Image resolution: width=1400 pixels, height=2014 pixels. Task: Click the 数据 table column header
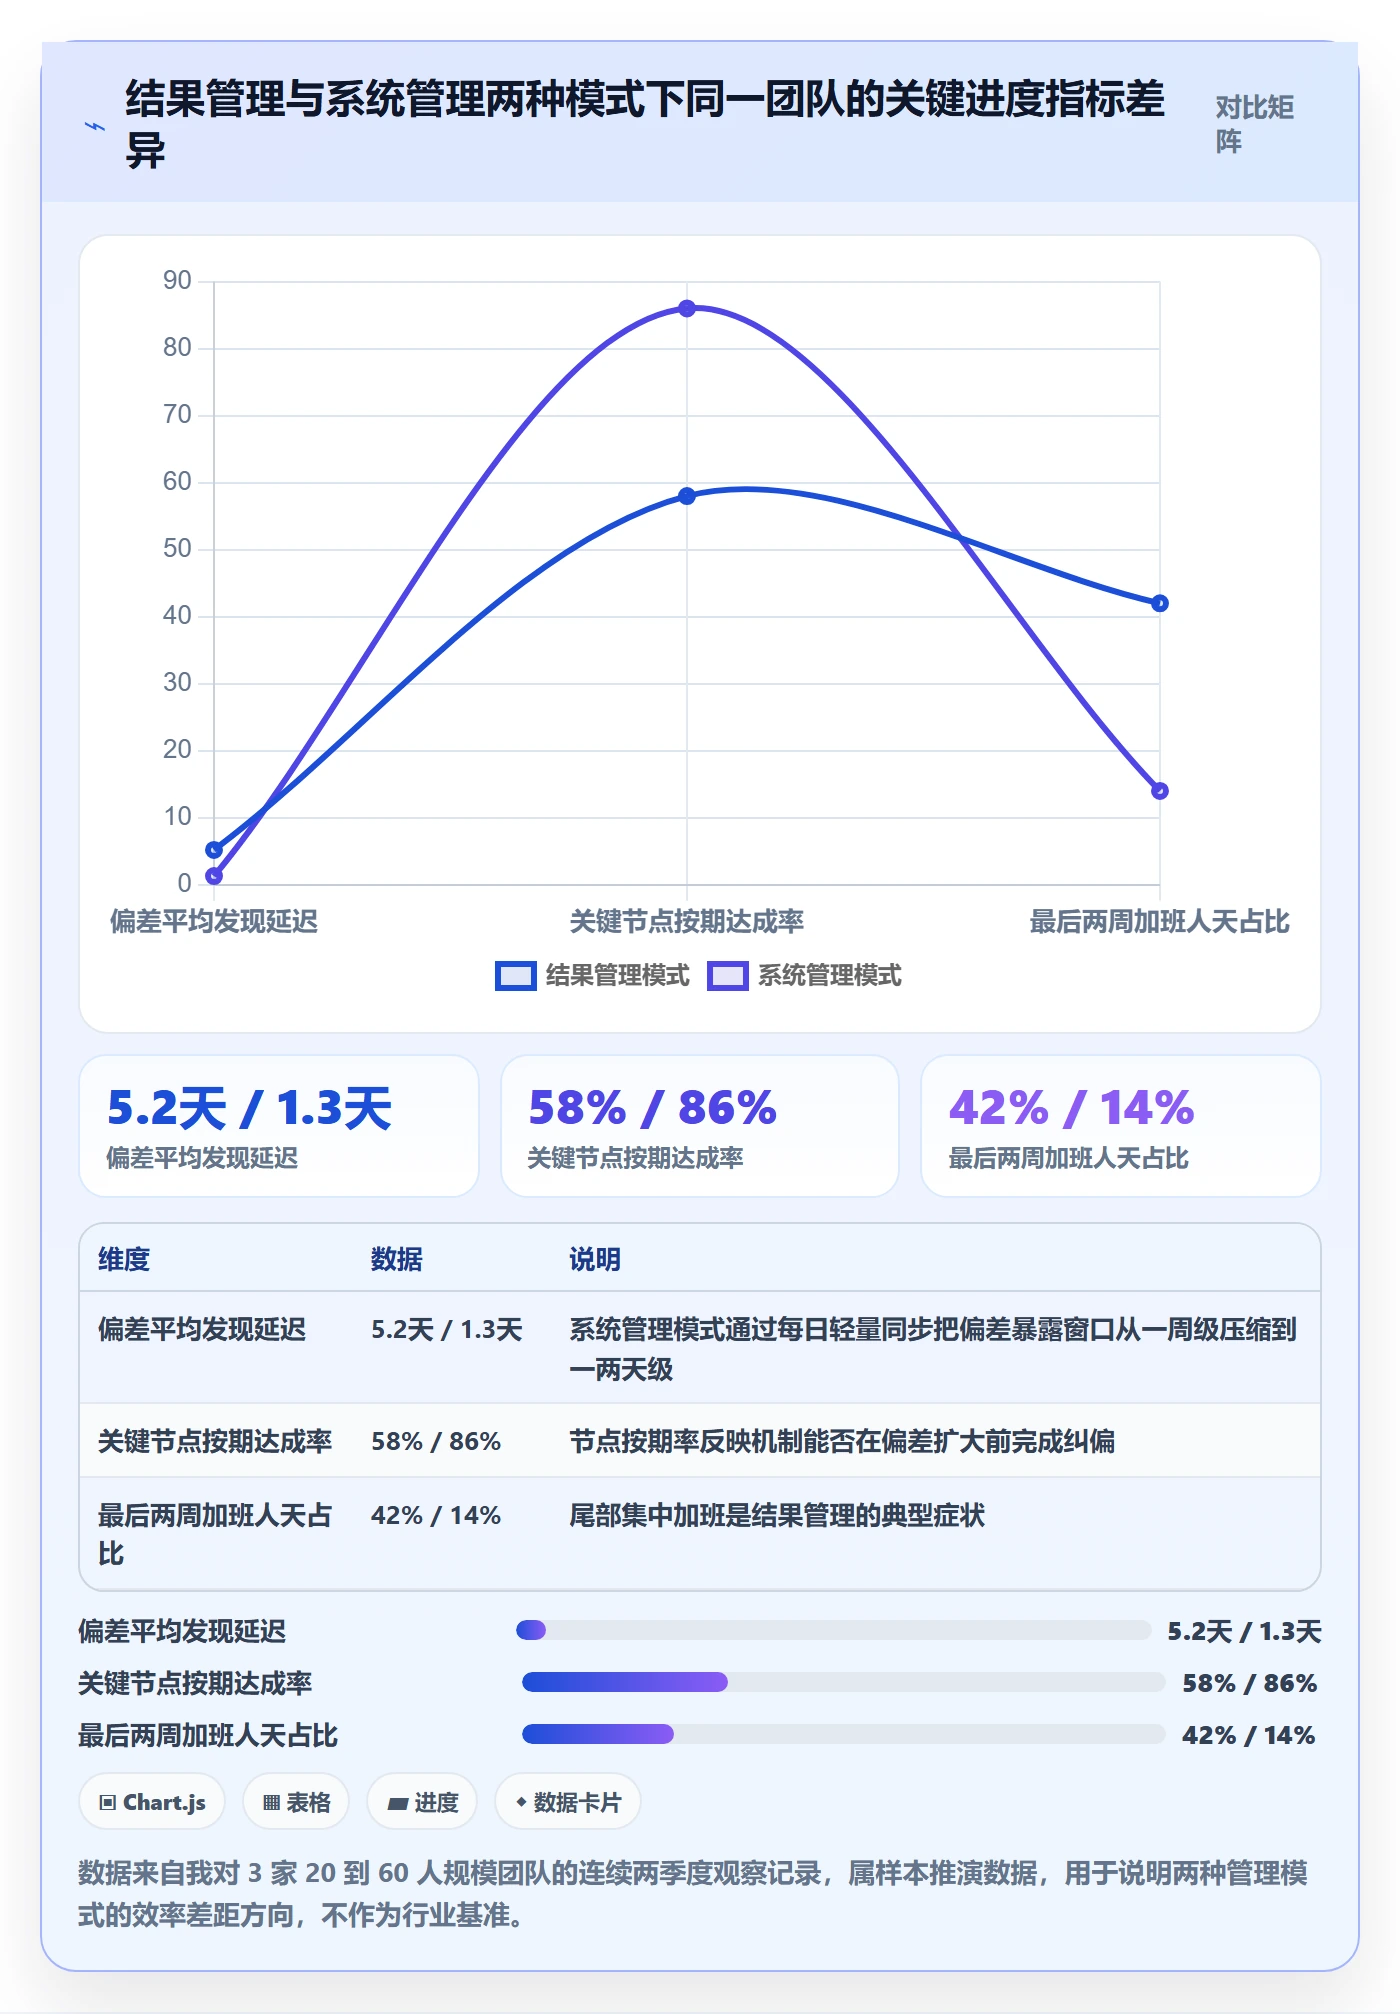coord(397,1259)
